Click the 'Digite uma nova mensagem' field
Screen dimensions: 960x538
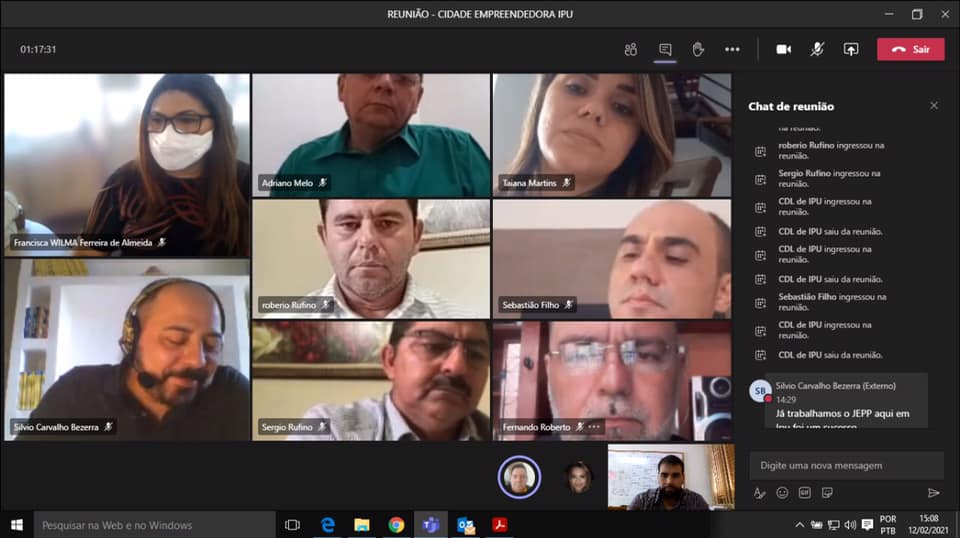click(846, 465)
